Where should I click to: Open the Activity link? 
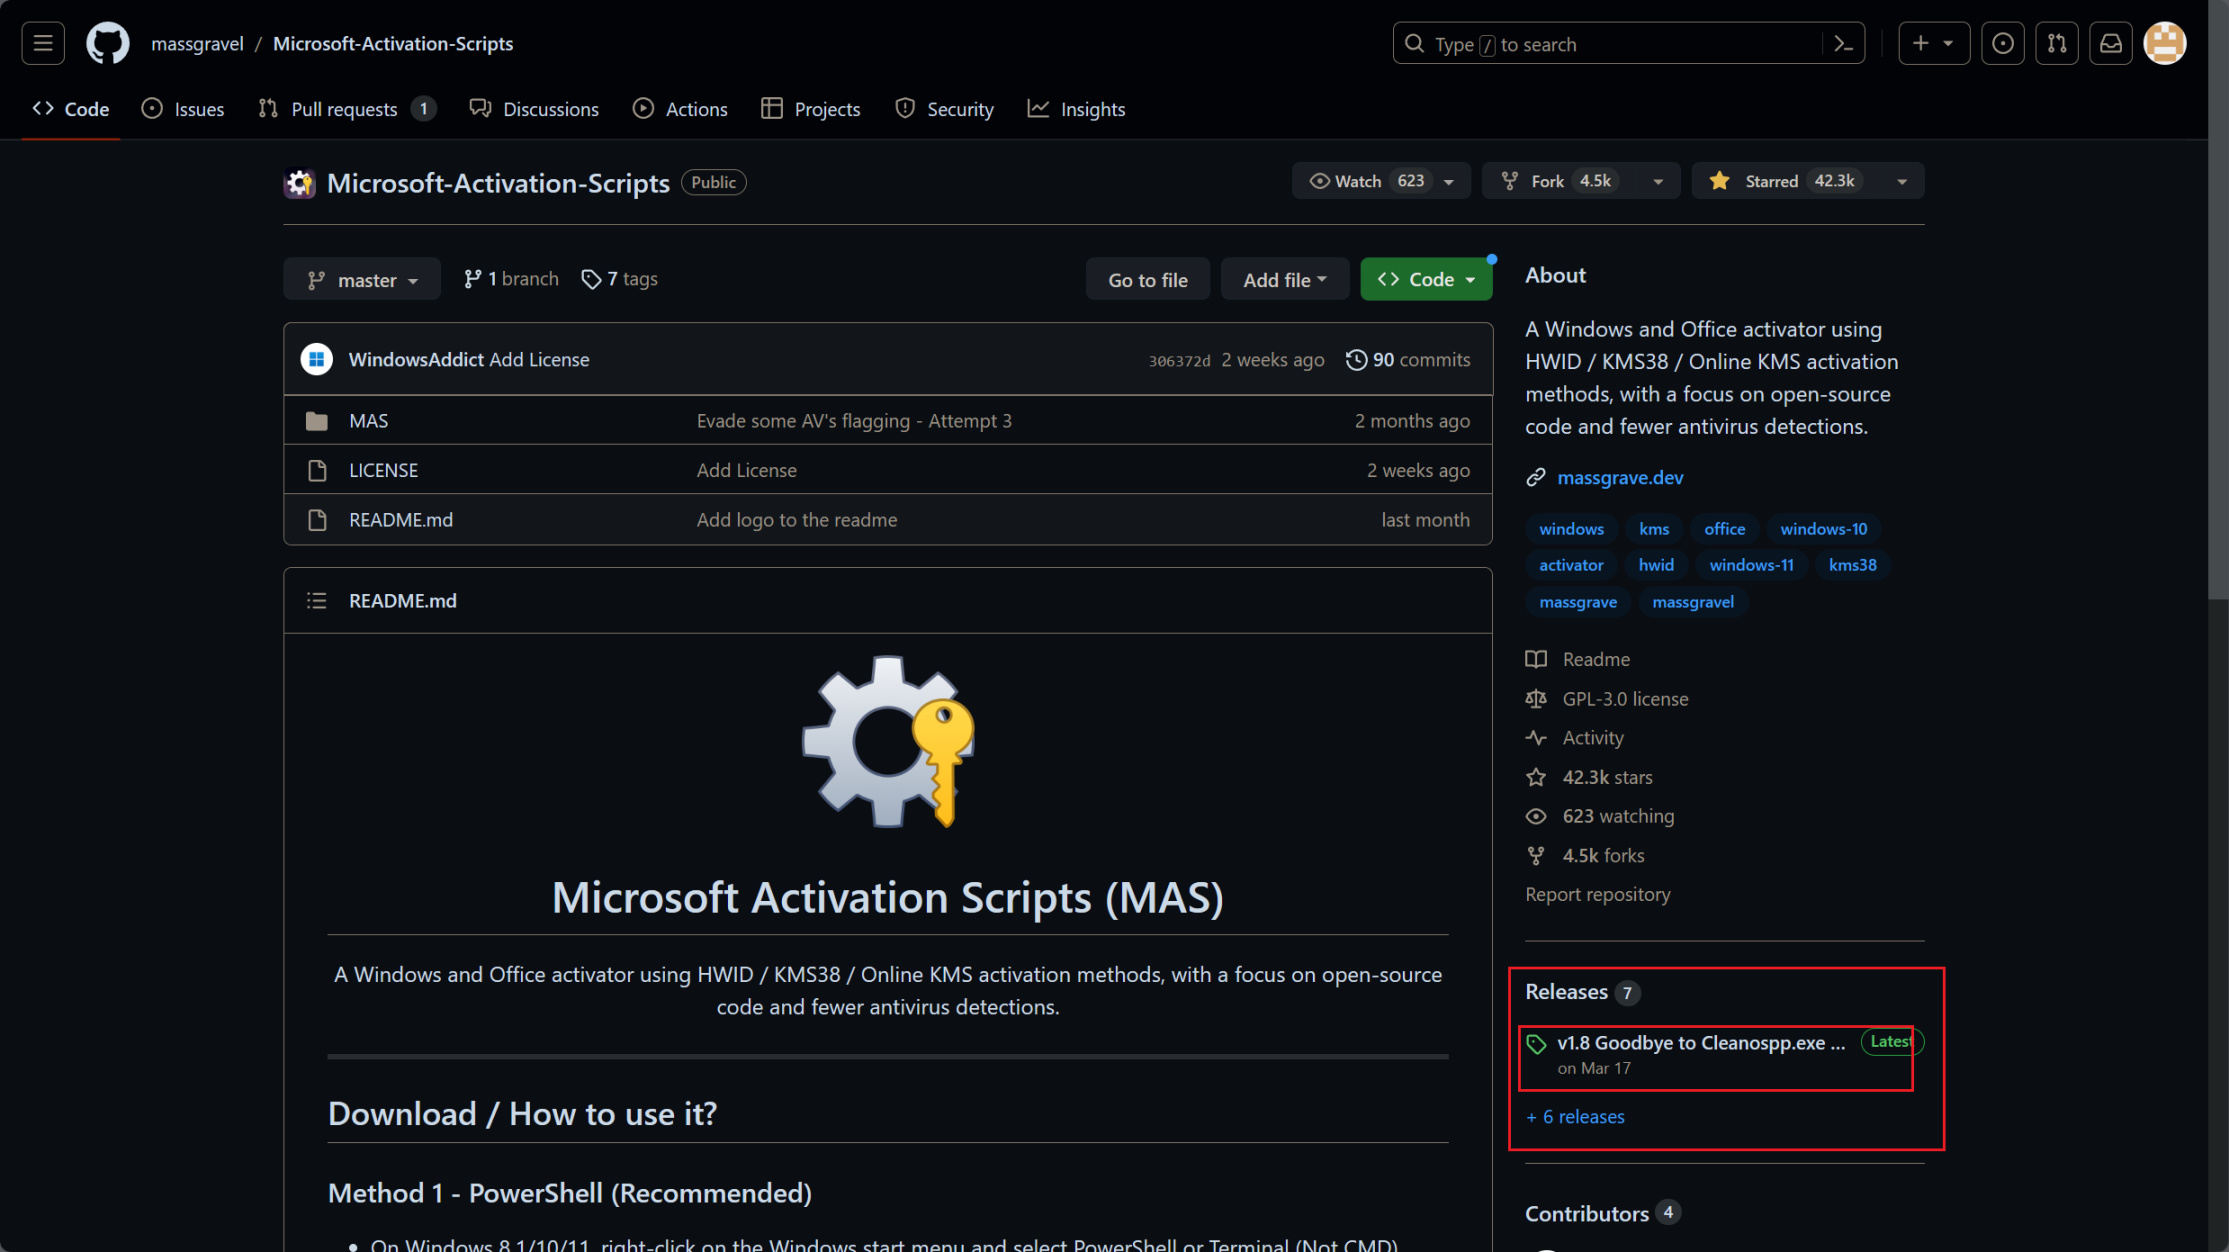(x=1575, y=738)
